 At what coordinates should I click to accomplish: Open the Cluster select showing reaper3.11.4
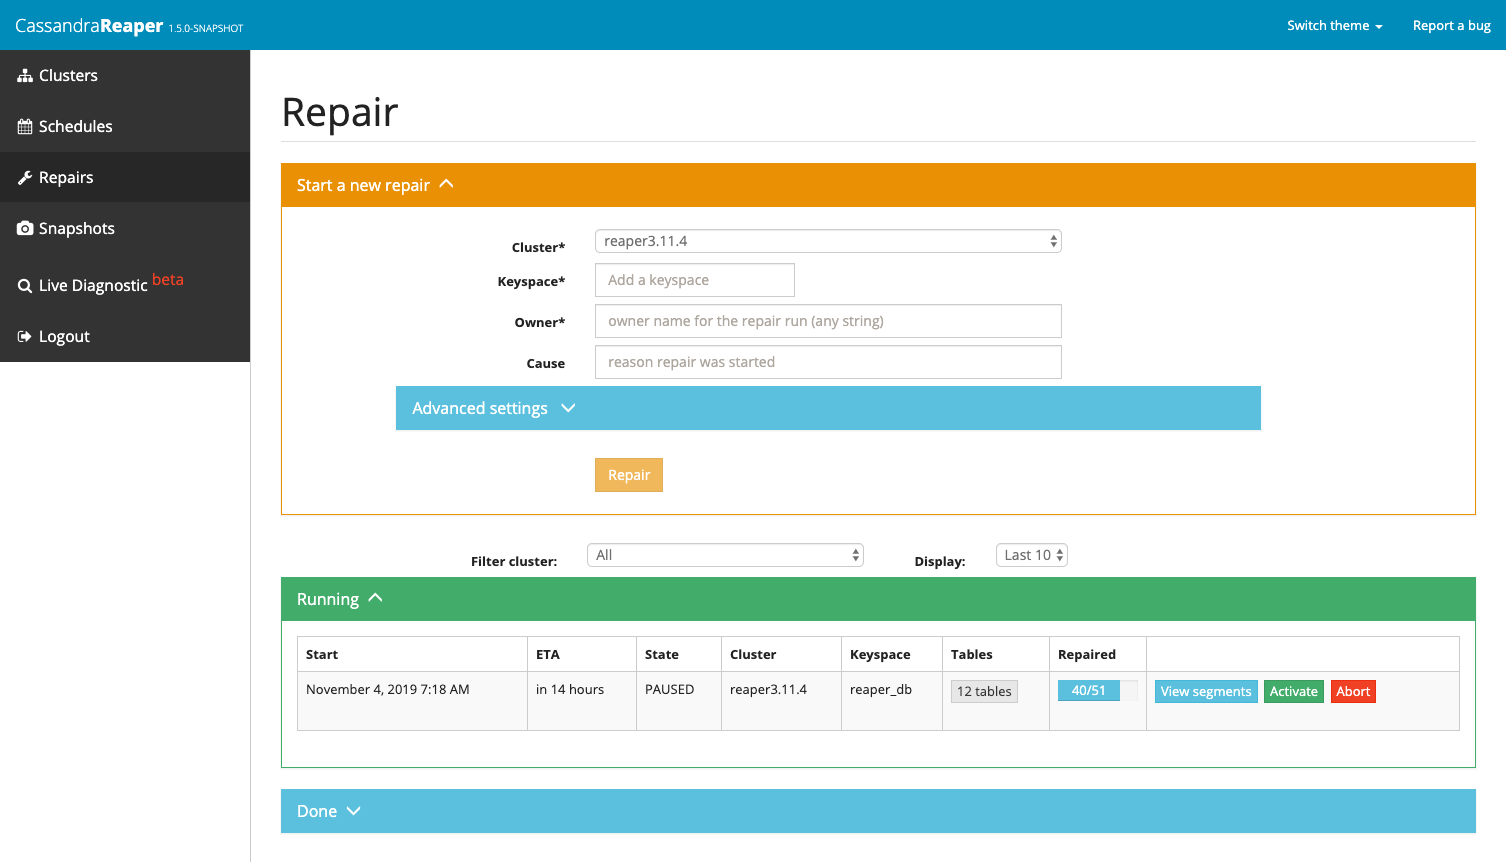pos(828,241)
